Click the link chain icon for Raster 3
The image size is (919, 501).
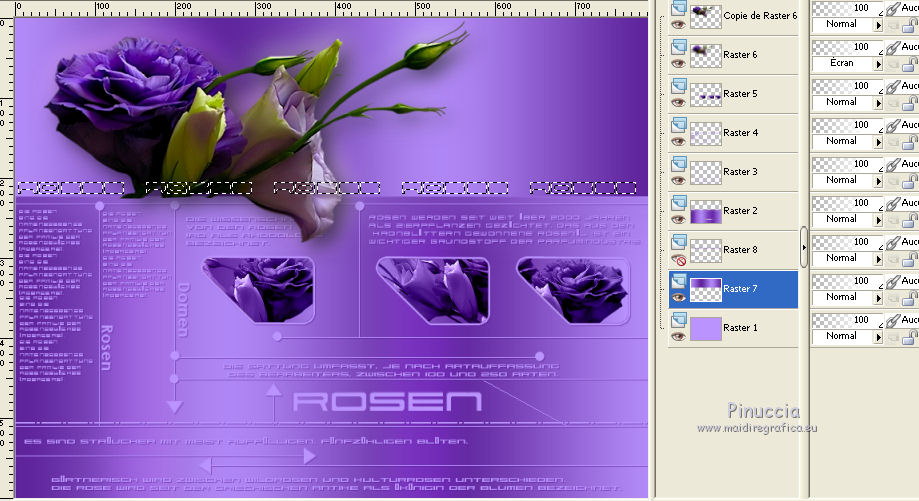[x=893, y=165]
